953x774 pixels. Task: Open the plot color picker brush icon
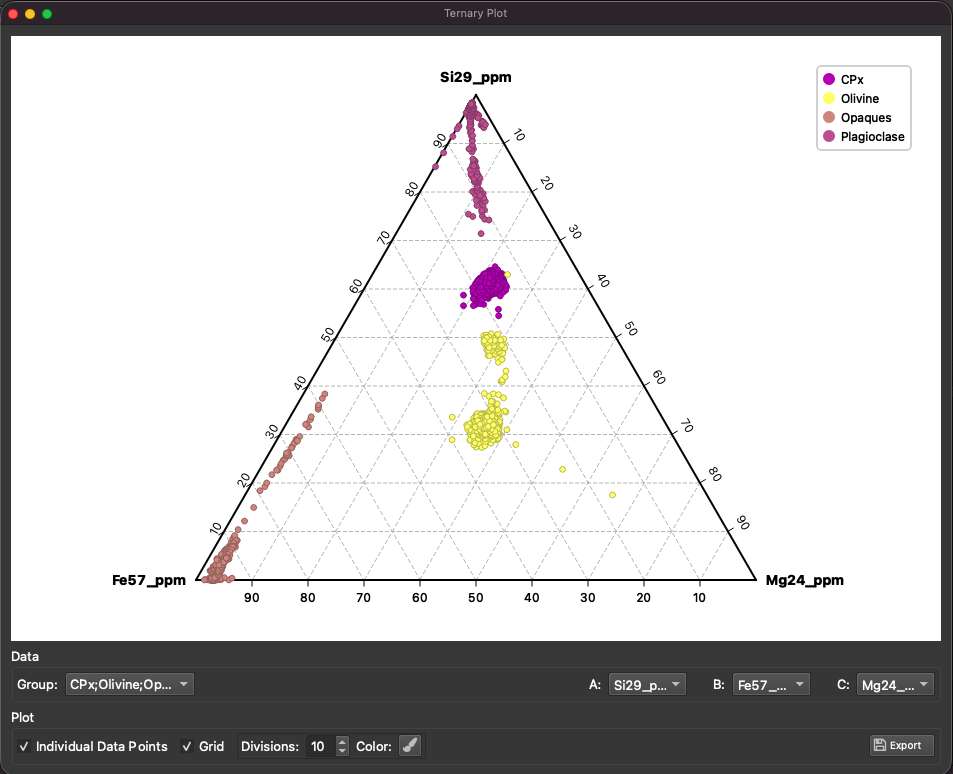pos(408,745)
